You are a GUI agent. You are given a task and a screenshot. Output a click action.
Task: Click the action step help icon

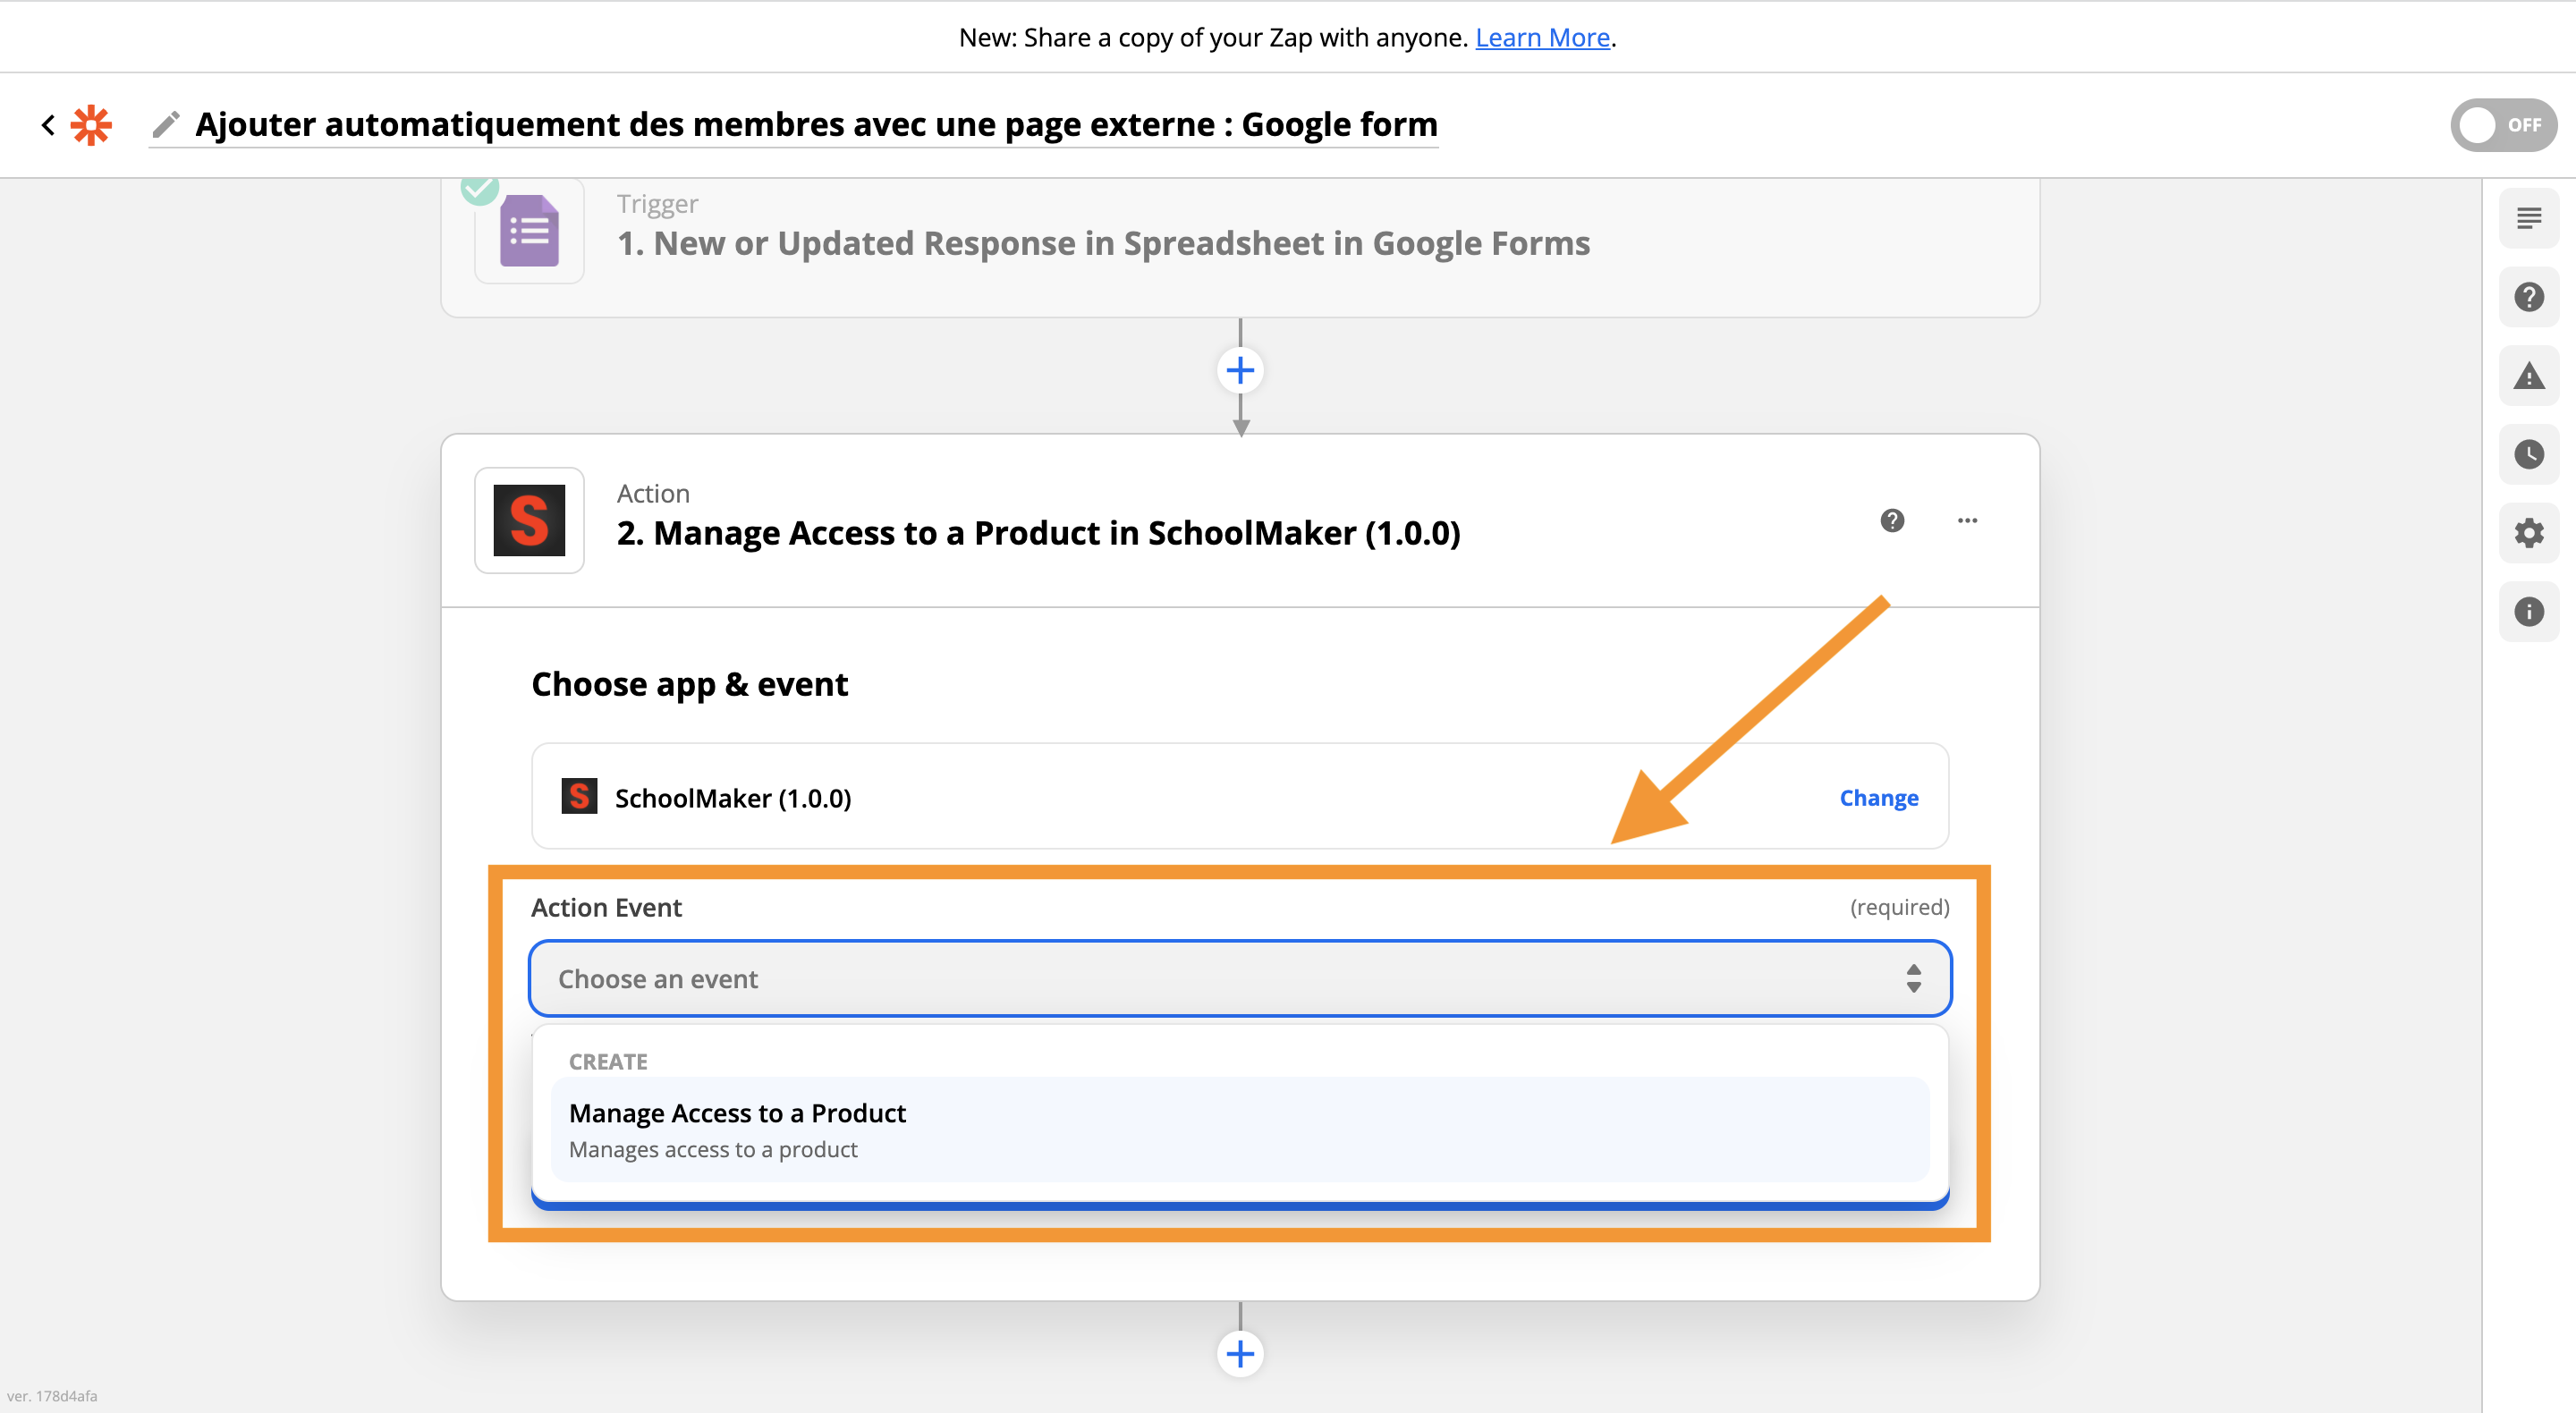1891,520
